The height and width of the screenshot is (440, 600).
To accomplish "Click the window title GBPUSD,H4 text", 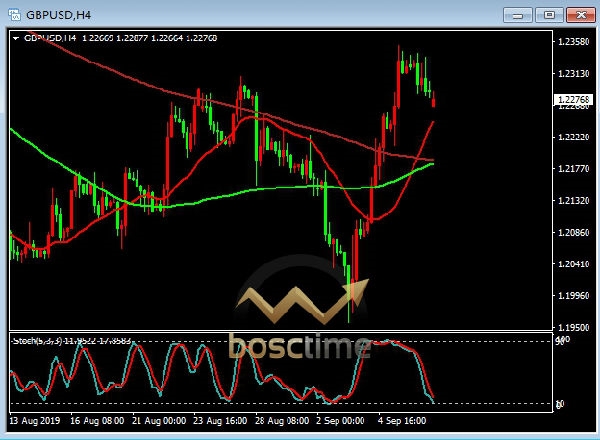I will click(58, 14).
